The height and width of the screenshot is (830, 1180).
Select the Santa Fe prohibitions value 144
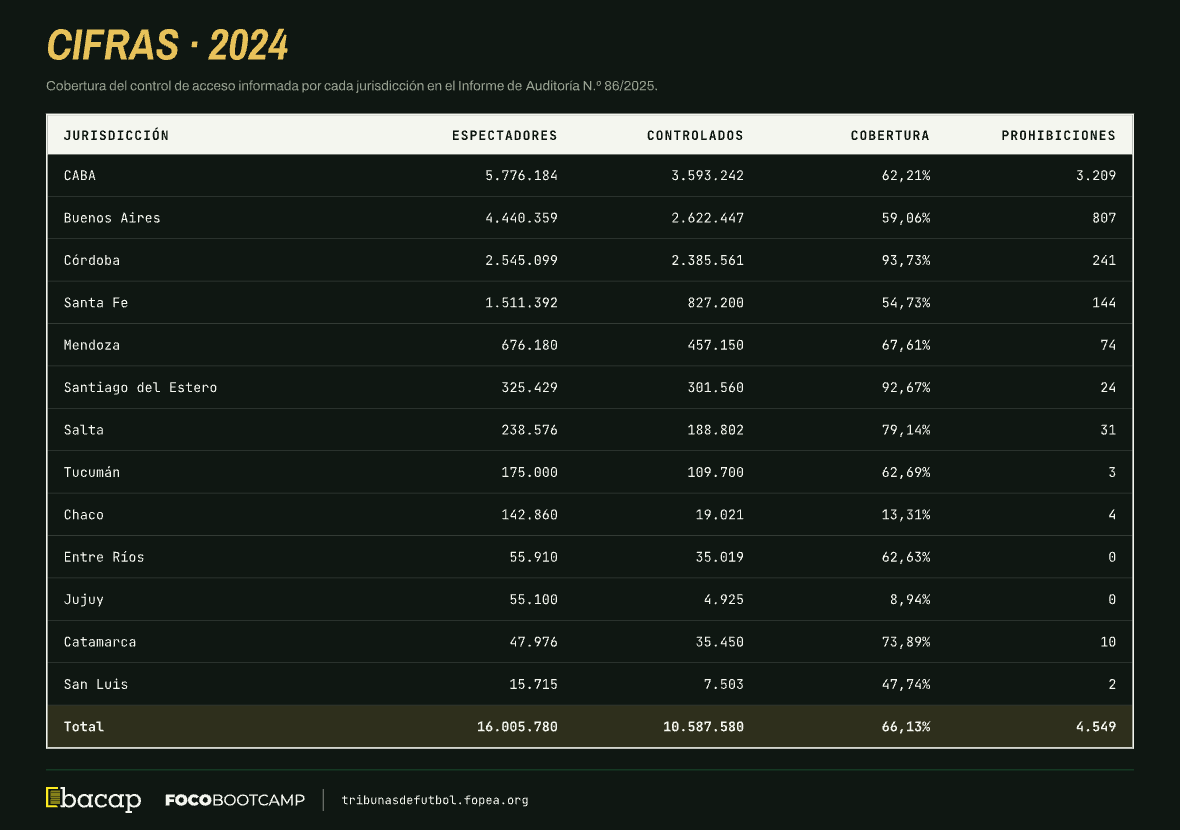(1104, 303)
